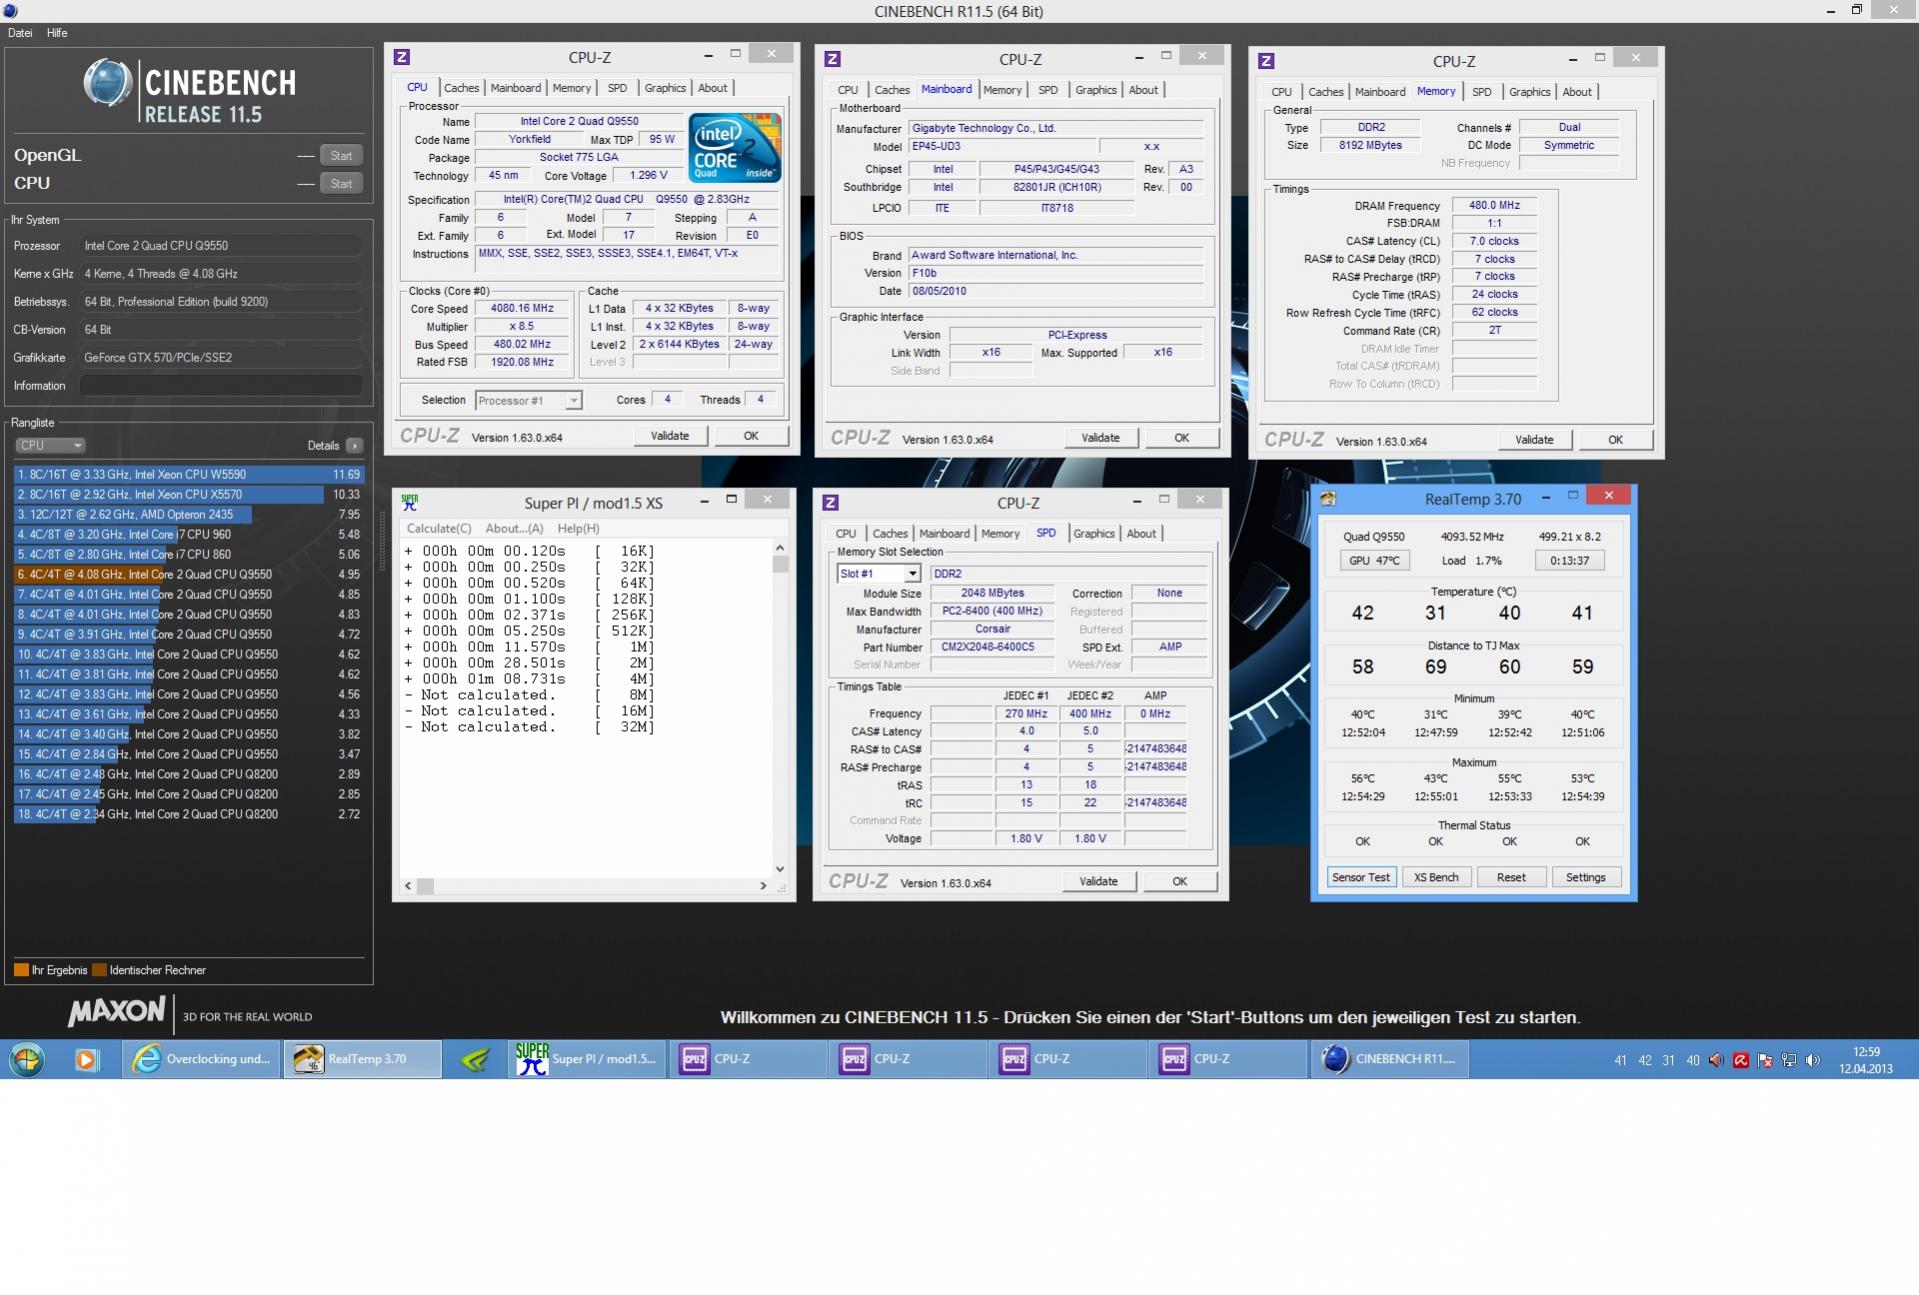Image resolution: width=1919 pixels, height=1295 pixels.
Task: Open RealTemp Settings
Action: click(1585, 877)
